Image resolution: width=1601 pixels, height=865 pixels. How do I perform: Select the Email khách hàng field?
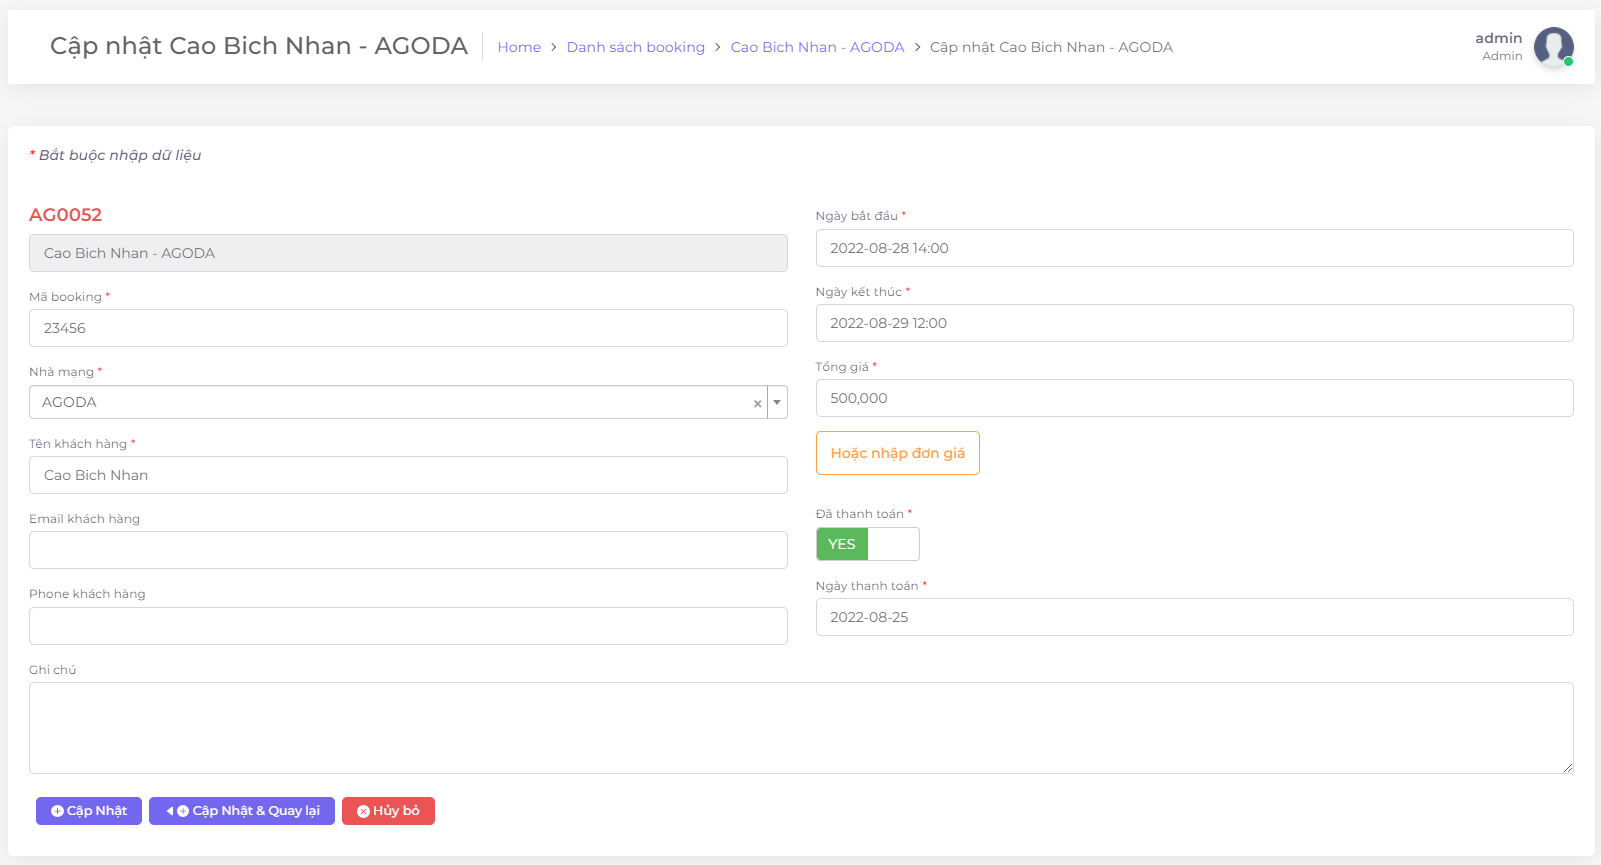point(408,550)
